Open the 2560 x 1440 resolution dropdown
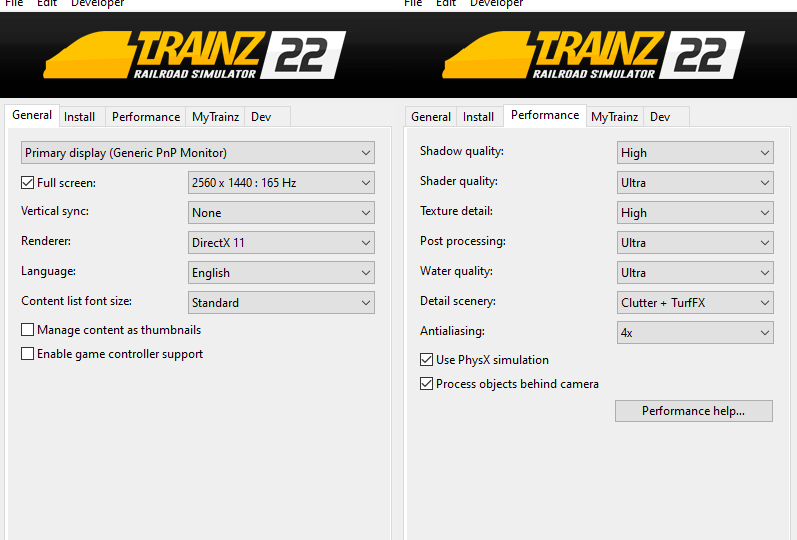Viewport: 797px width, 540px height. (x=281, y=183)
